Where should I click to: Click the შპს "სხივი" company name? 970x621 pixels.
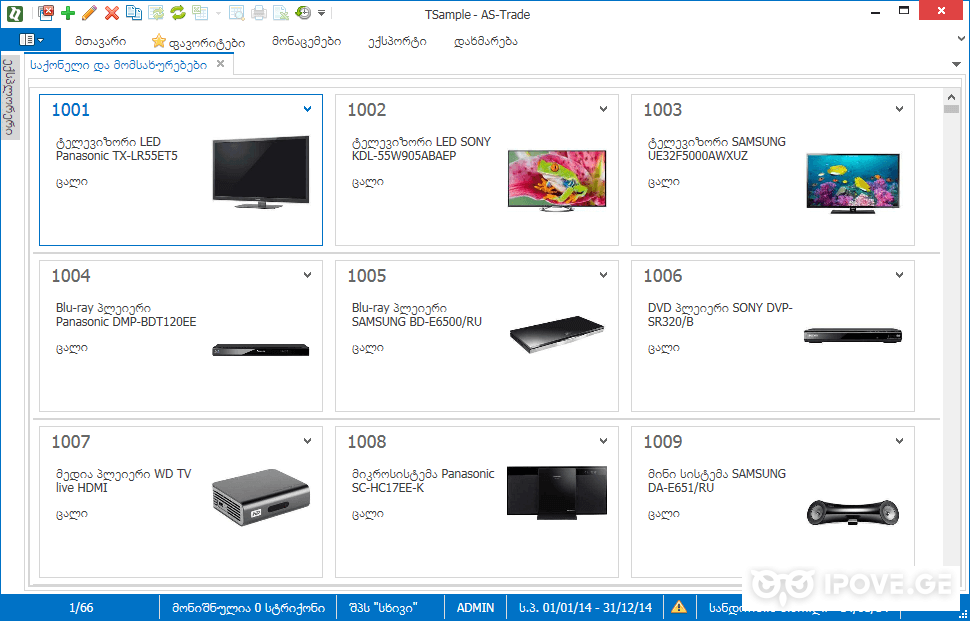pyautogui.click(x=383, y=608)
